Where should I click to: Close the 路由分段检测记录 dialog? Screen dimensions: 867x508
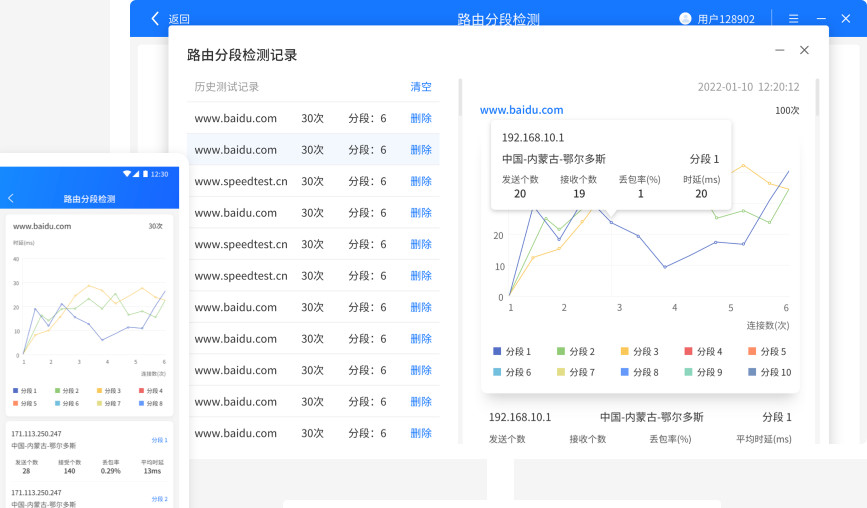click(805, 50)
